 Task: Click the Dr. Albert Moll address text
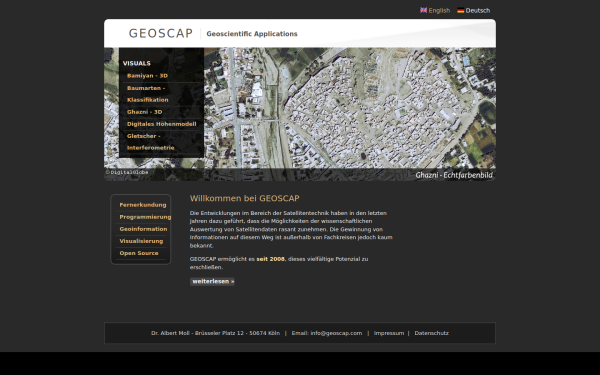pos(215,333)
